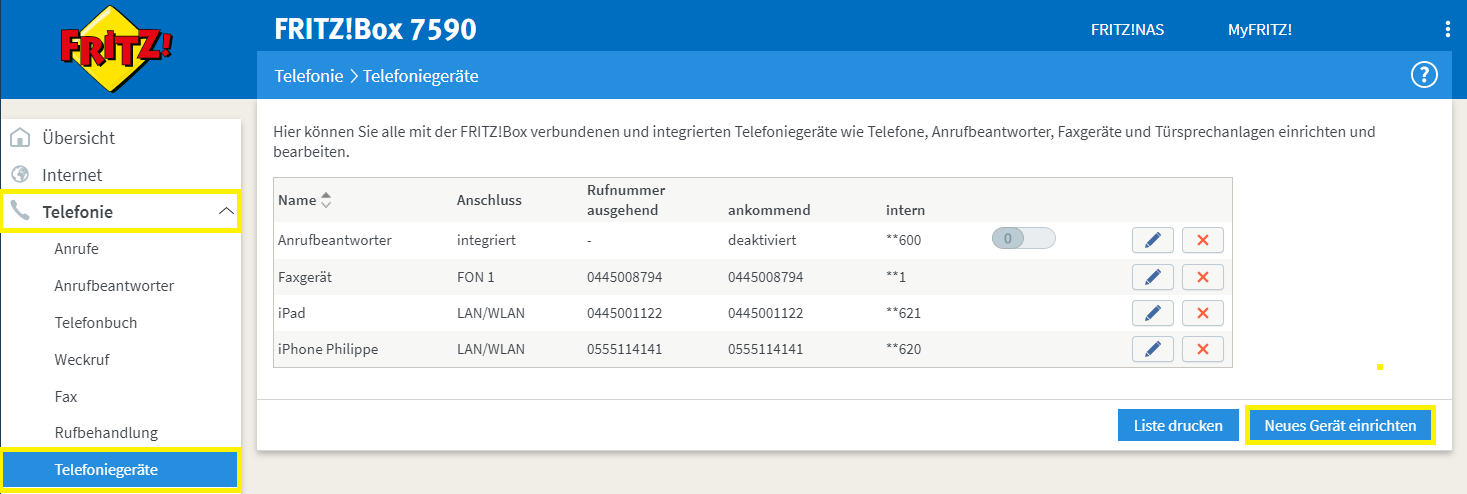The image size is (1467, 494).
Task: Click Neues Gerät einrichten button
Action: click(x=1340, y=425)
